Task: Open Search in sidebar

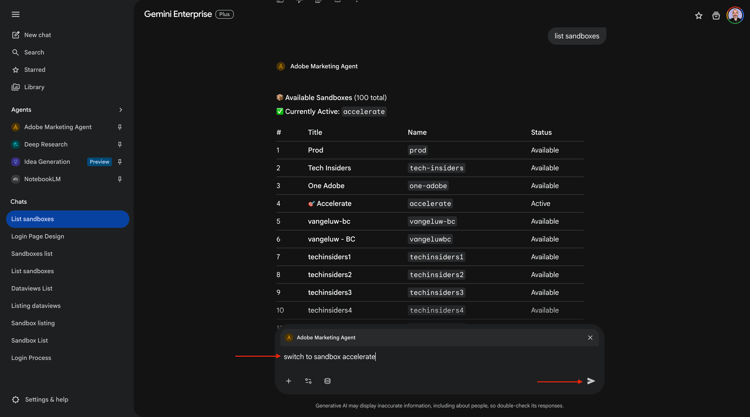Action: (x=28, y=52)
